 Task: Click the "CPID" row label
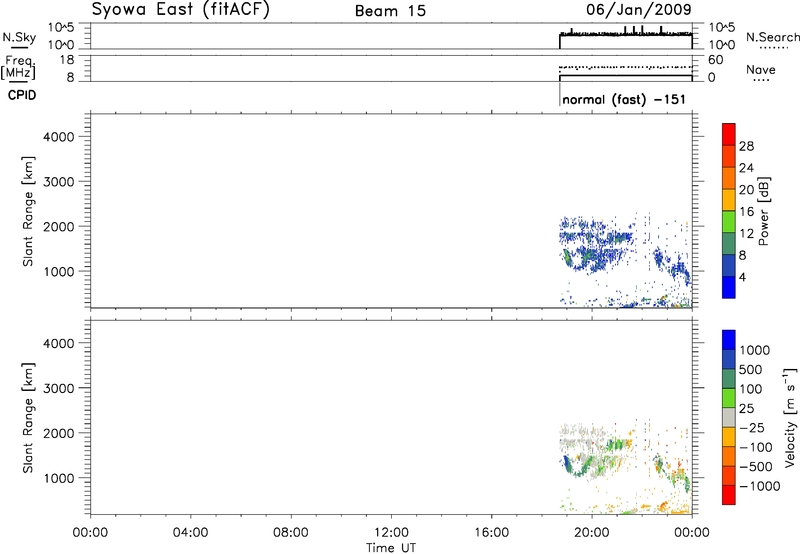pyautogui.click(x=22, y=95)
